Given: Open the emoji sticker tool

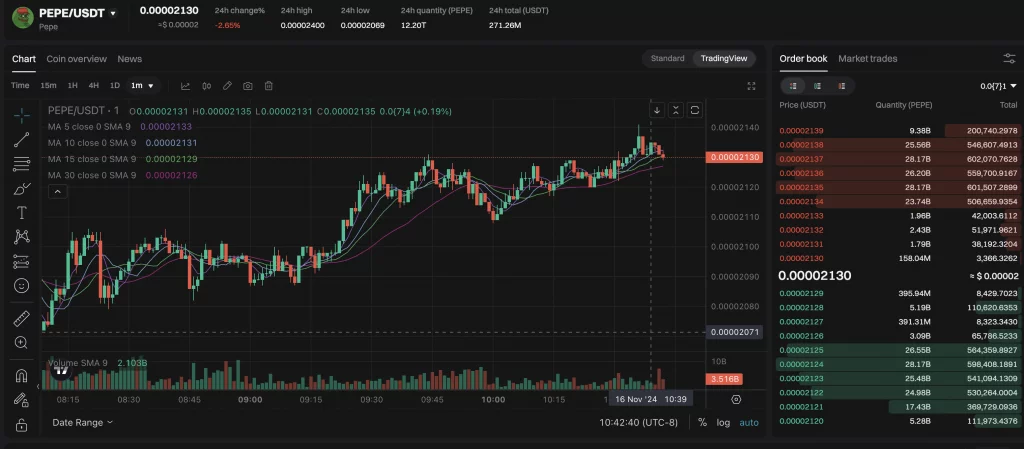Looking at the screenshot, I should pyautogui.click(x=22, y=286).
